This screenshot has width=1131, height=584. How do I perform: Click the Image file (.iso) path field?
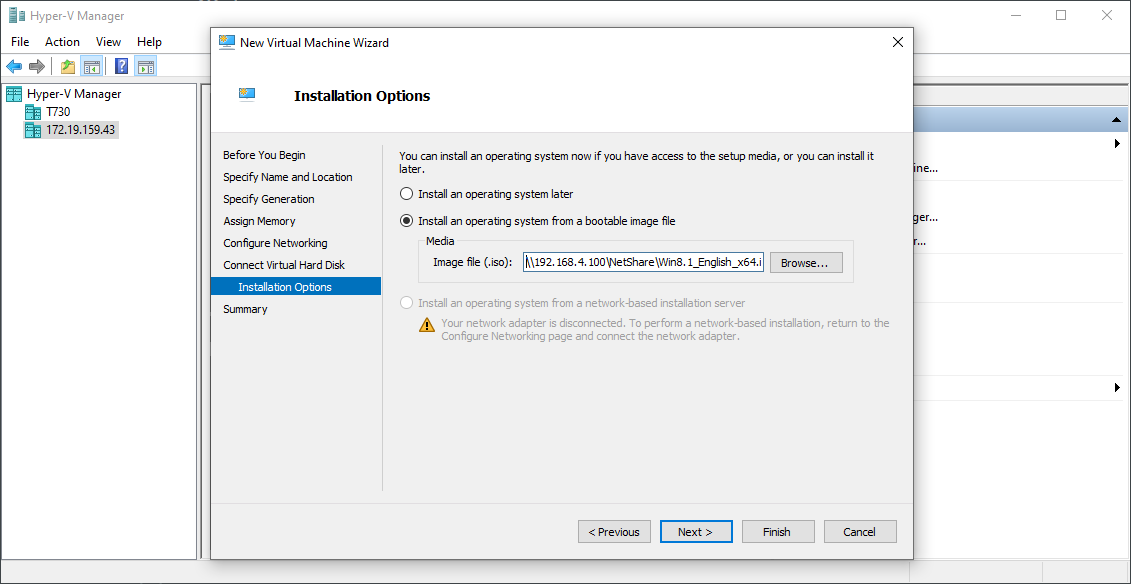pos(643,263)
